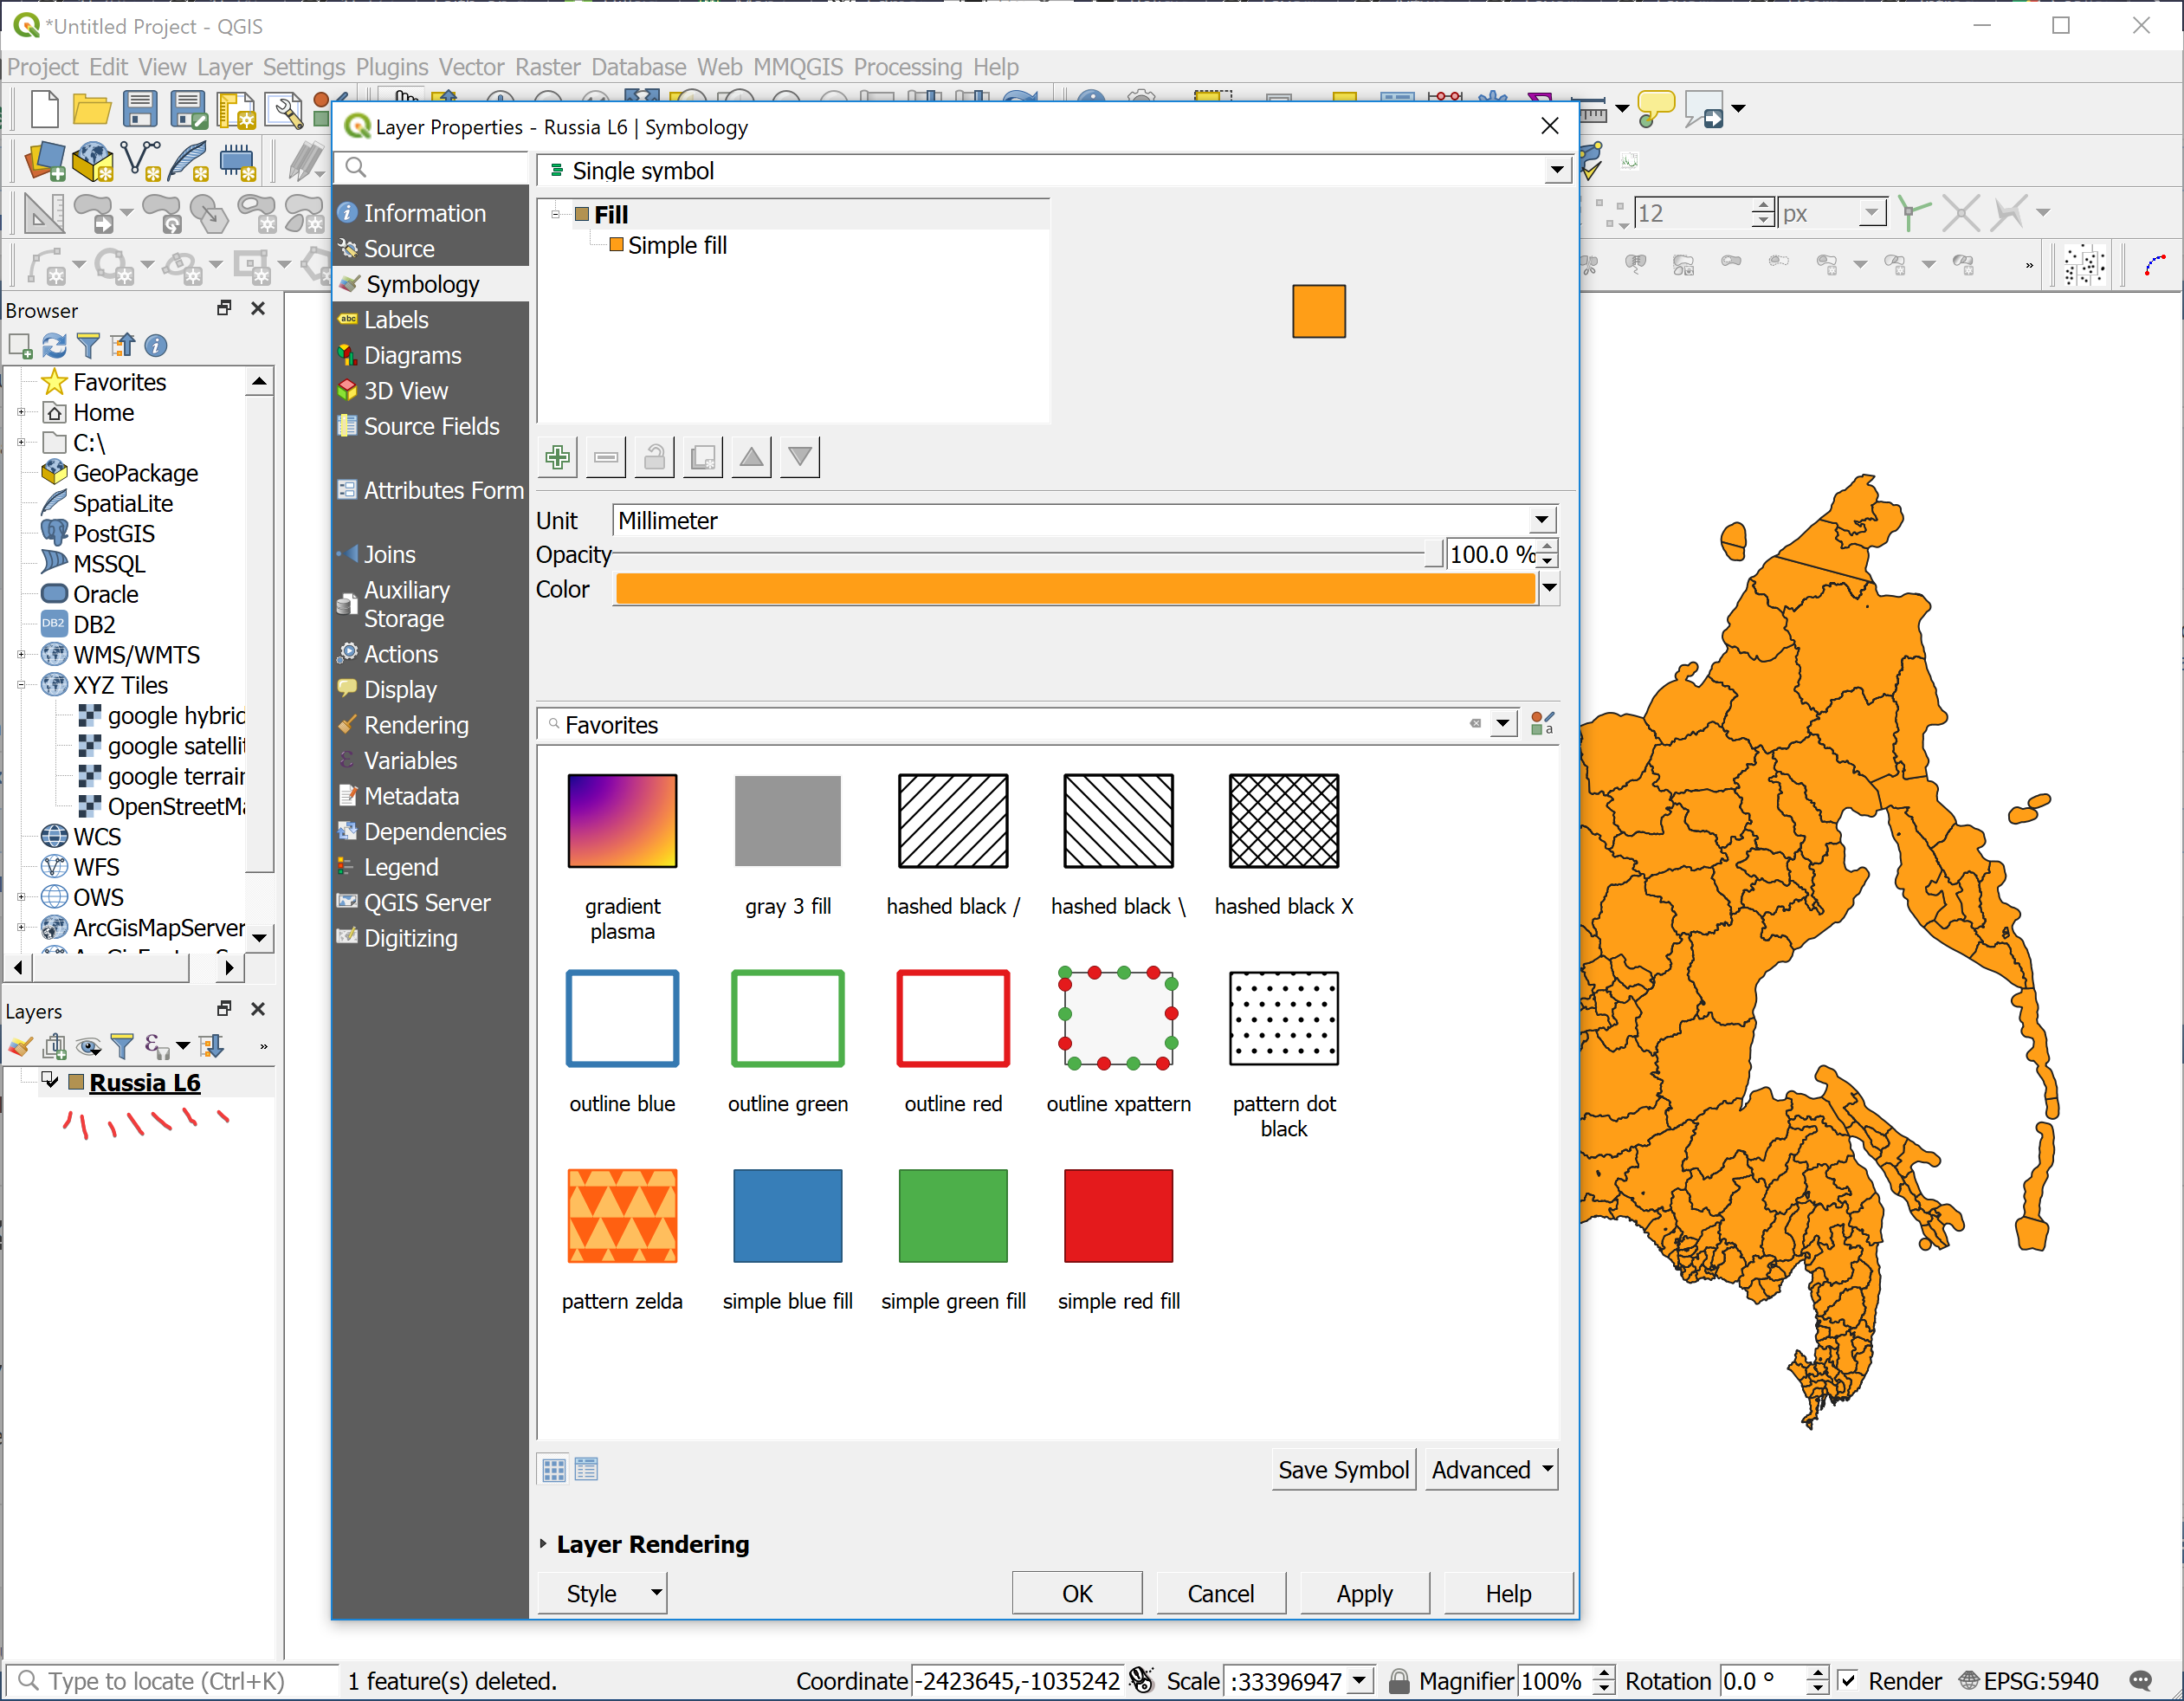Click the Duplicate symbol icon
The height and width of the screenshot is (1701, 2184).
pos(704,457)
